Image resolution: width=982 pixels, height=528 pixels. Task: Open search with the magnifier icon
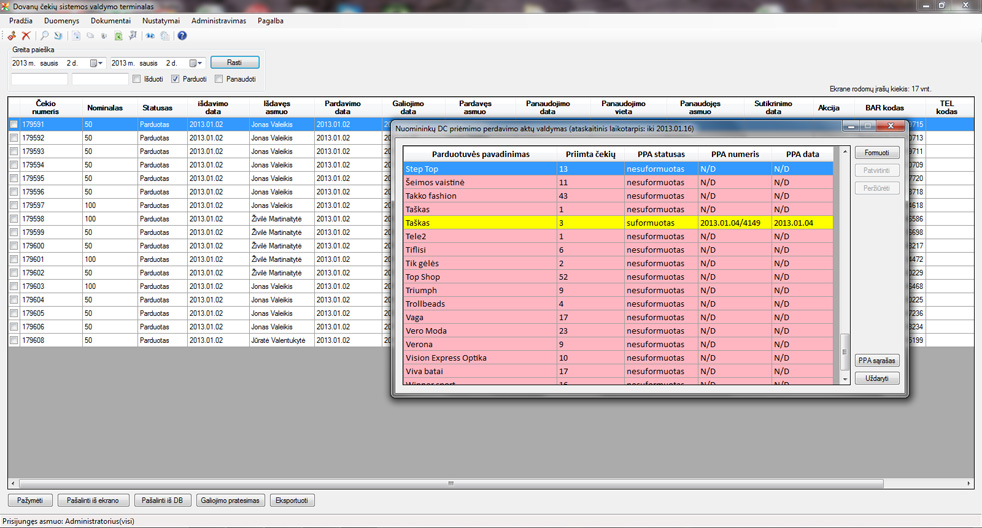pyautogui.click(x=44, y=36)
